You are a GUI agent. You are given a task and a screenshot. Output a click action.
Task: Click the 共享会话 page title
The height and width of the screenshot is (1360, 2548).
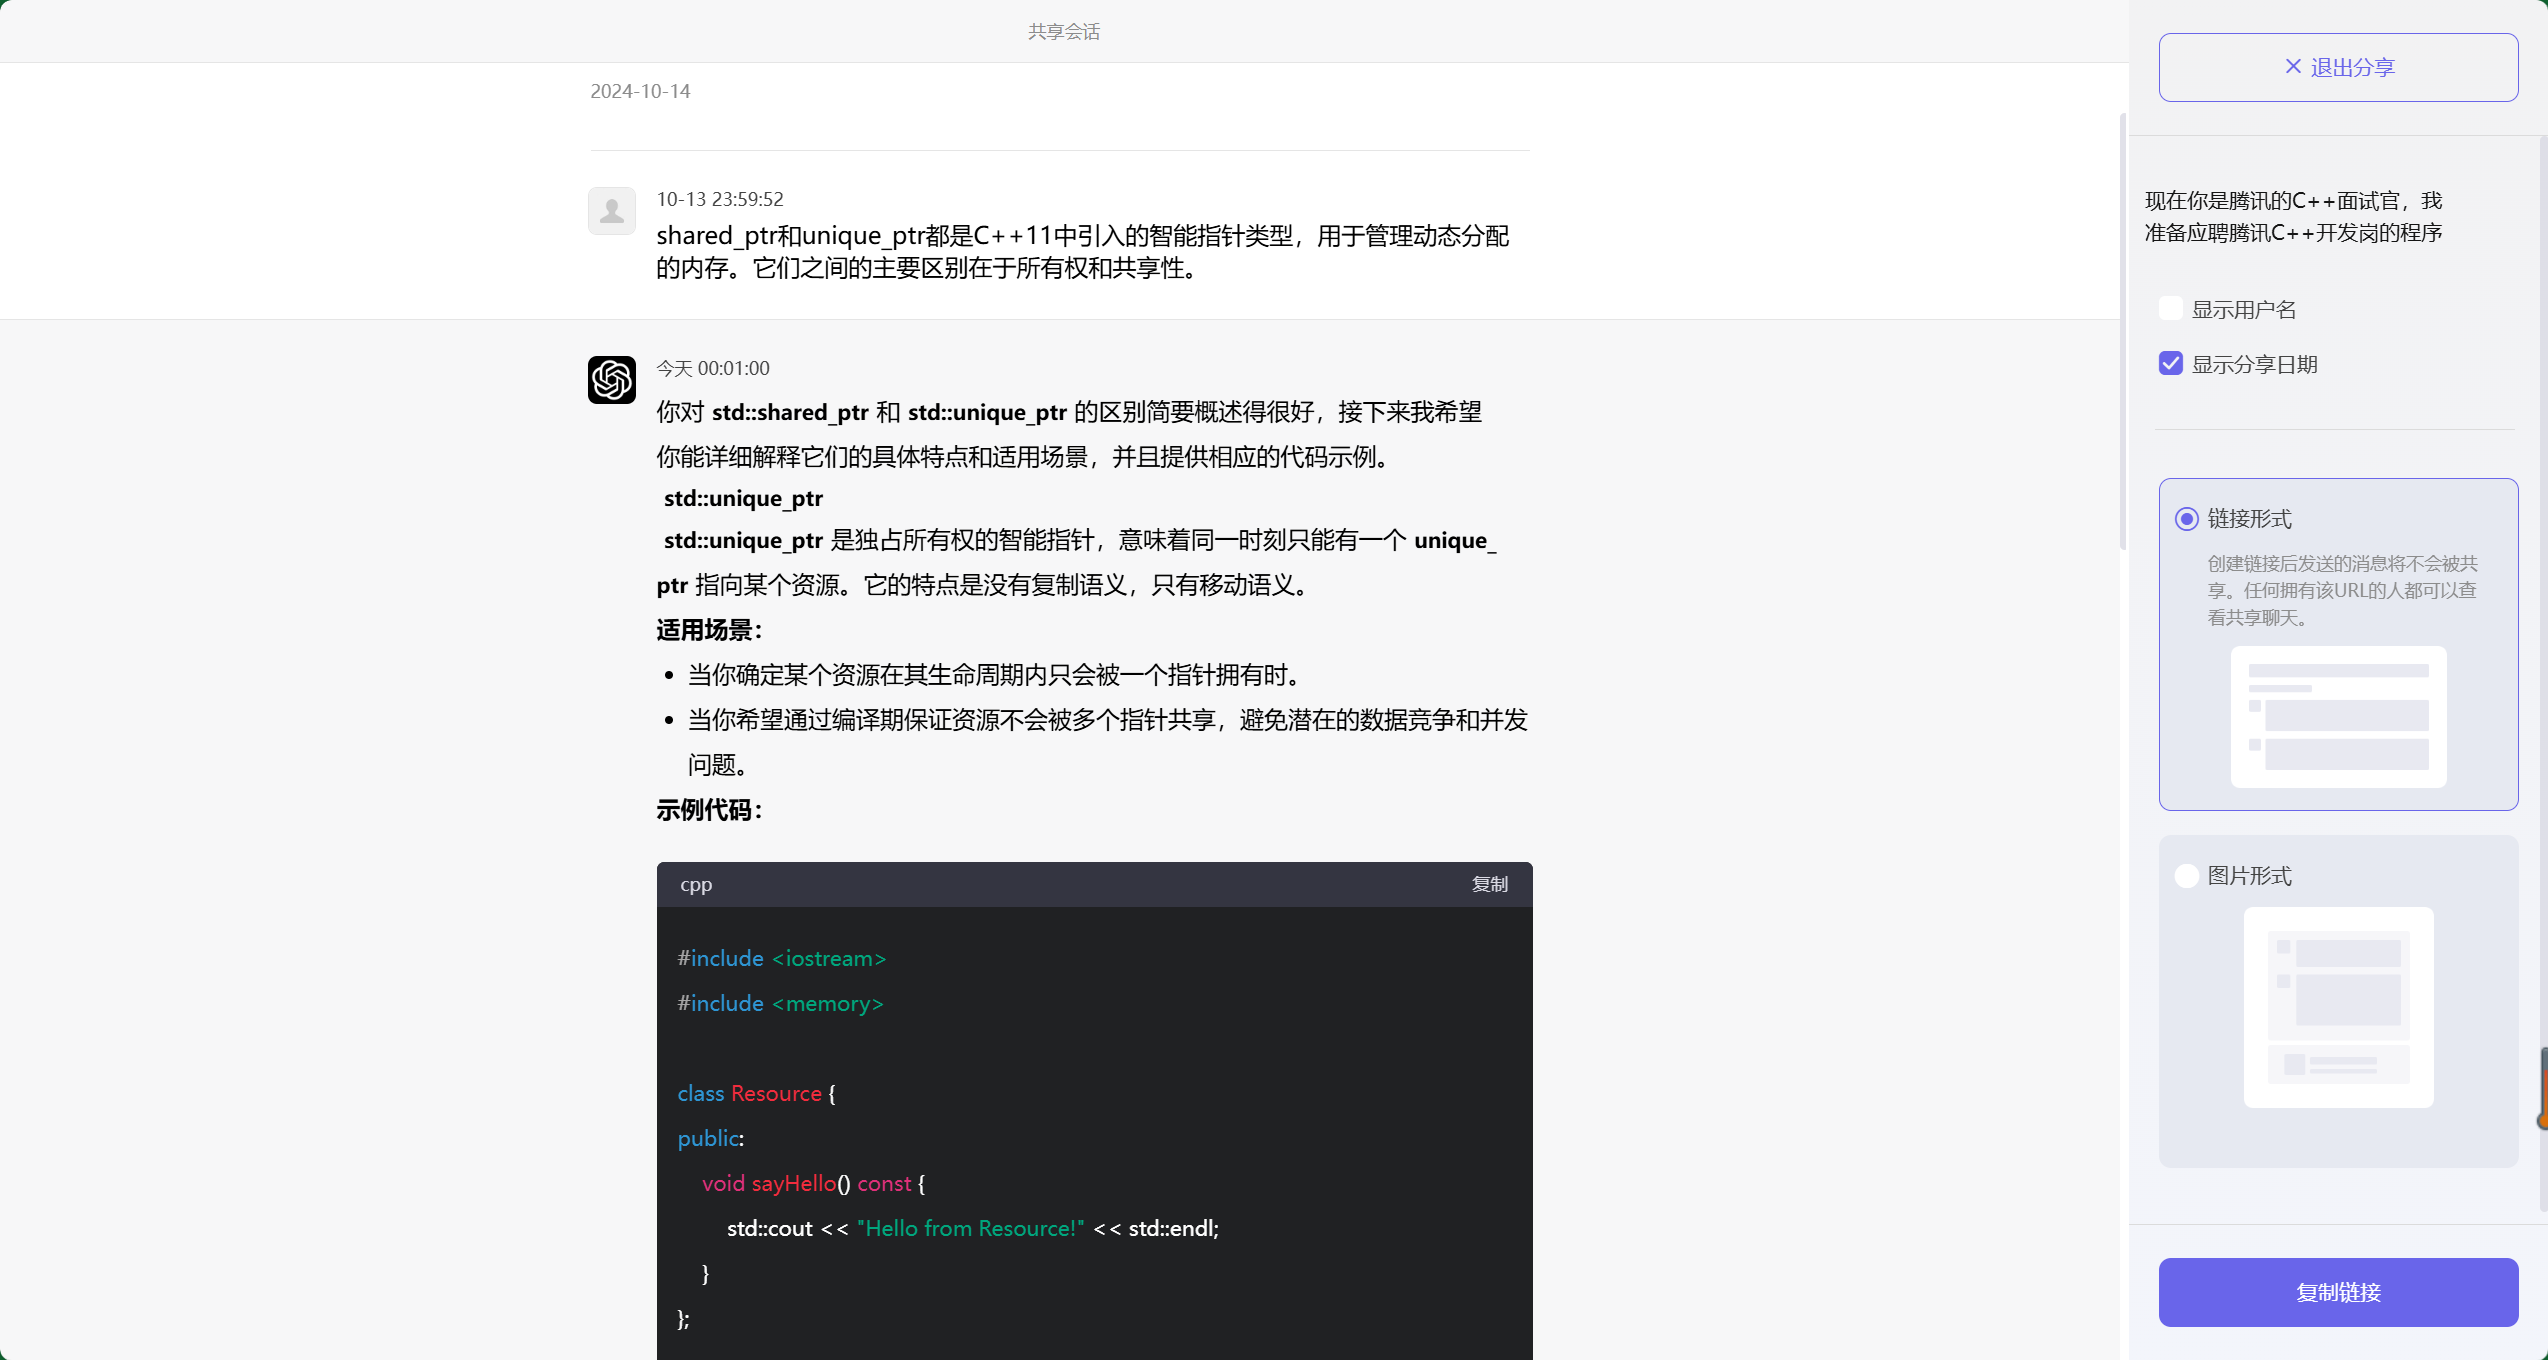point(1062,31)
